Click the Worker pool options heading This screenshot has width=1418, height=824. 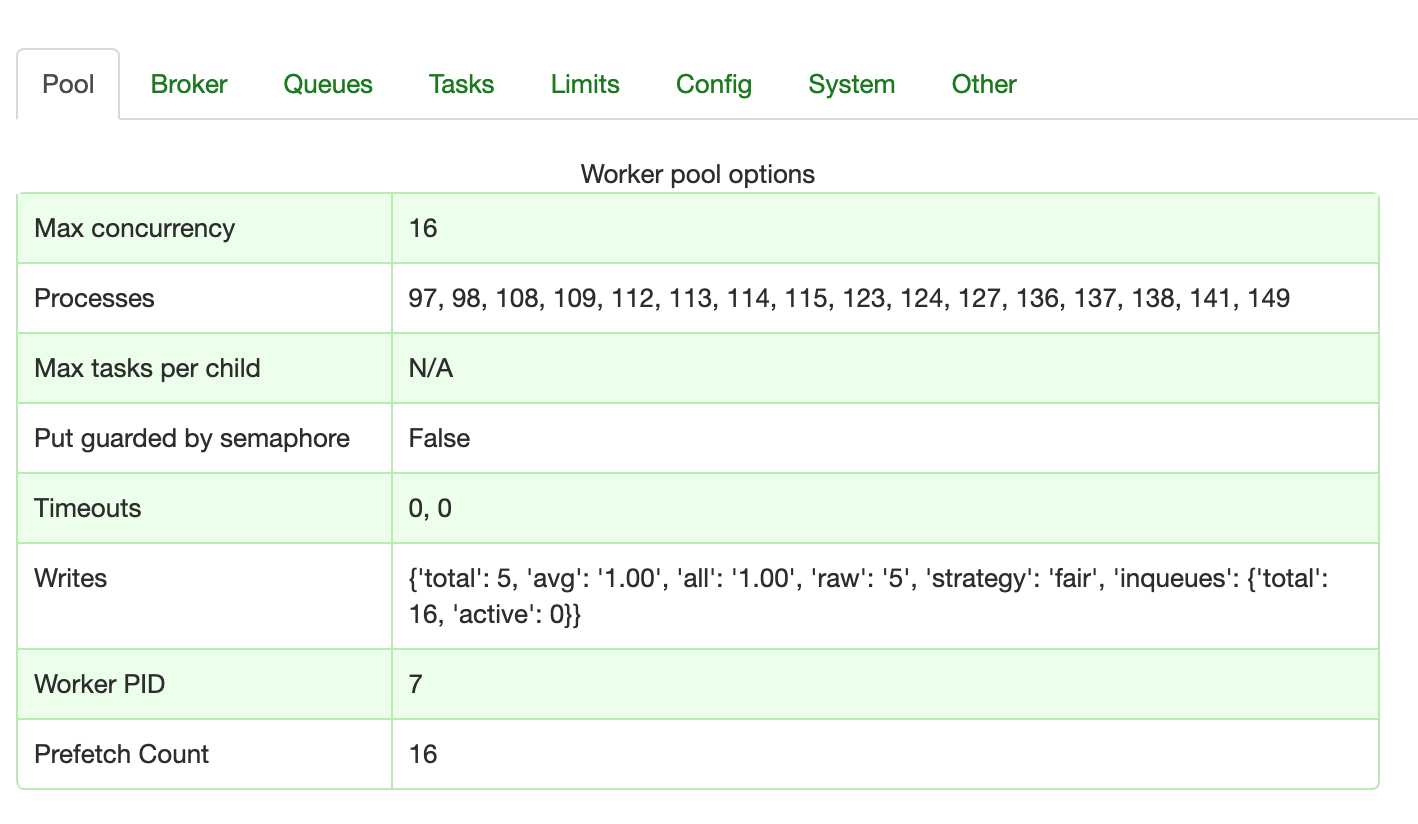(697, 174)
